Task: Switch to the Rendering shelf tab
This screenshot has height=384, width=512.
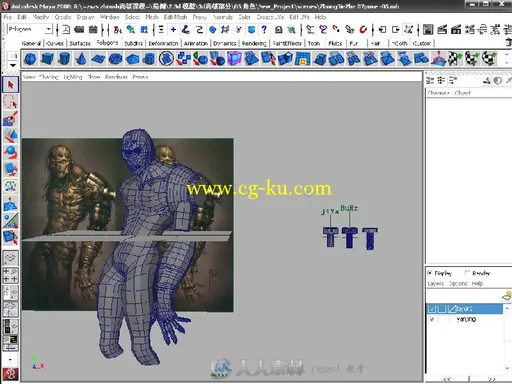Action: (x=254, y=43)
